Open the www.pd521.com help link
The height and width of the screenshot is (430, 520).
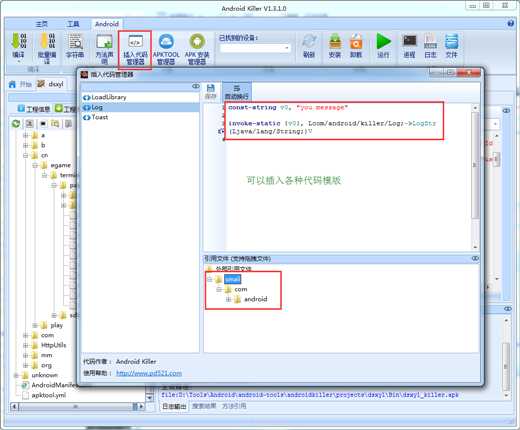tap(149, 373)
